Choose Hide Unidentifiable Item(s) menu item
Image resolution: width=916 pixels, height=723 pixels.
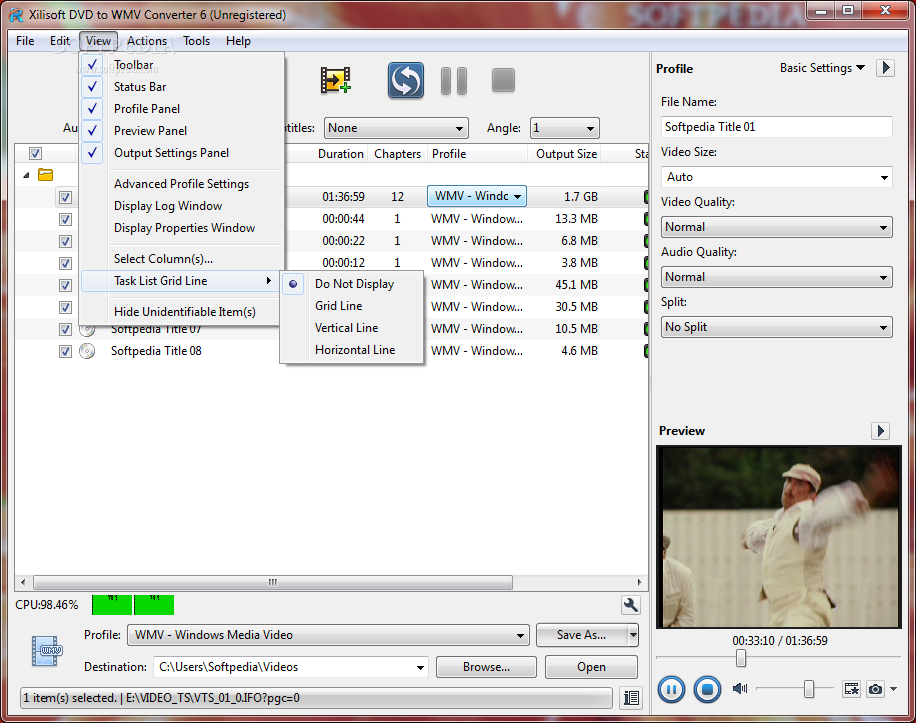(181, 312)
